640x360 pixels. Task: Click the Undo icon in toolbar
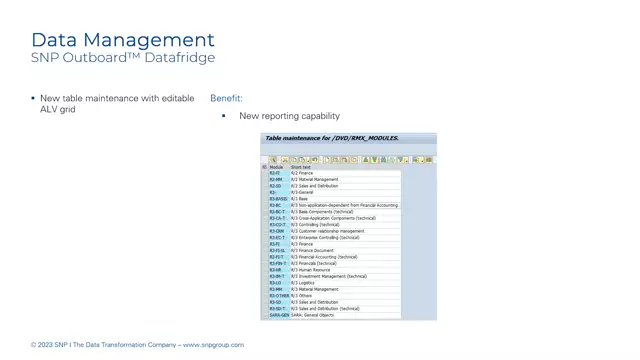(x=315, y=160)
